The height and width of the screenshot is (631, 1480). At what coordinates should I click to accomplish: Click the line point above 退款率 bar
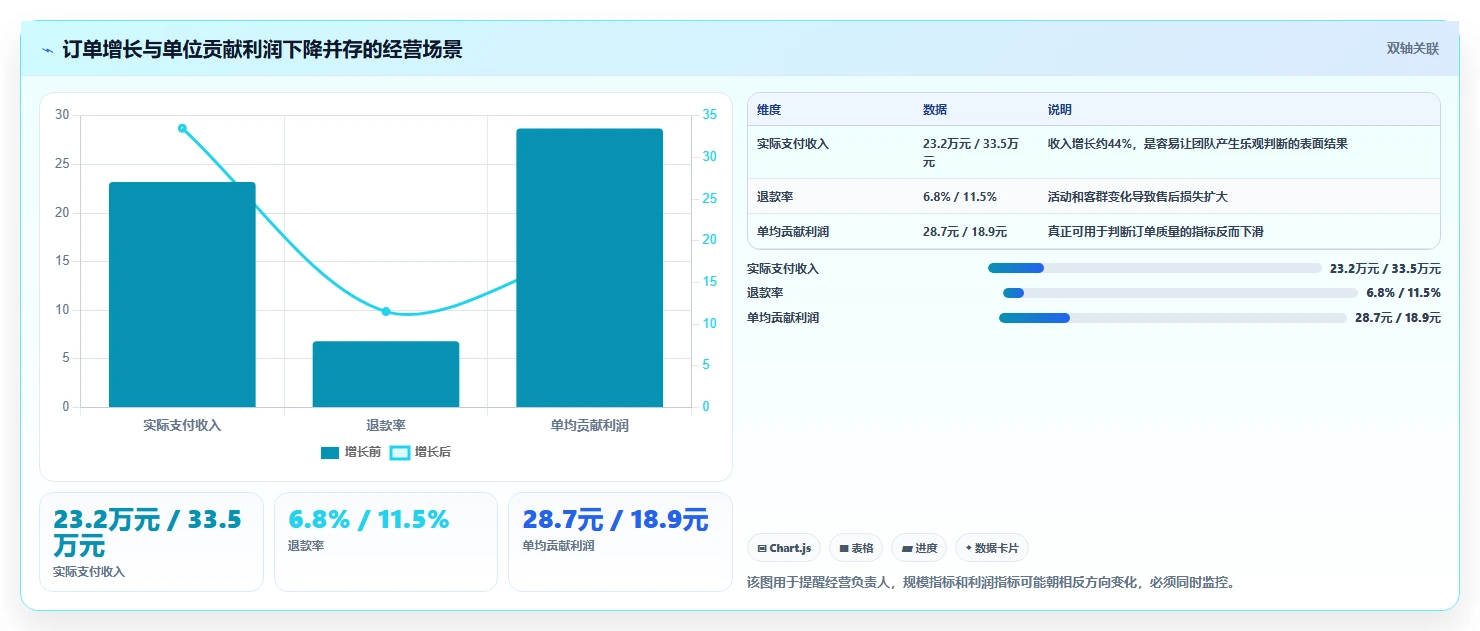coord(386,312)
